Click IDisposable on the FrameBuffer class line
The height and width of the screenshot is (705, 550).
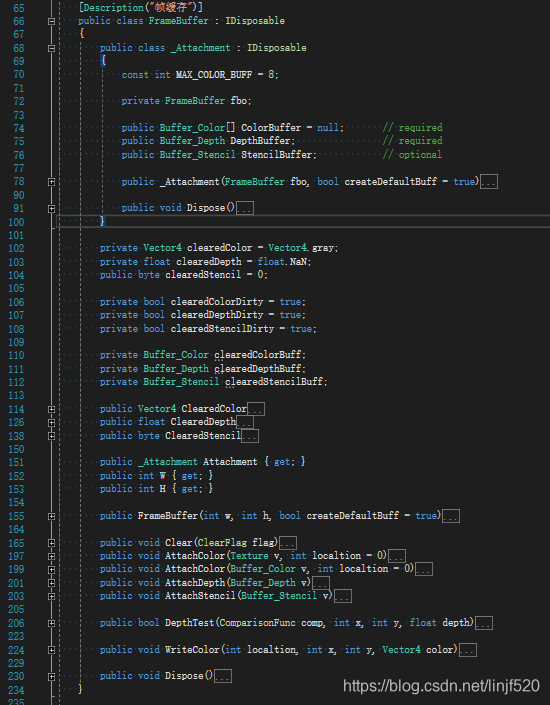(255, 21)
